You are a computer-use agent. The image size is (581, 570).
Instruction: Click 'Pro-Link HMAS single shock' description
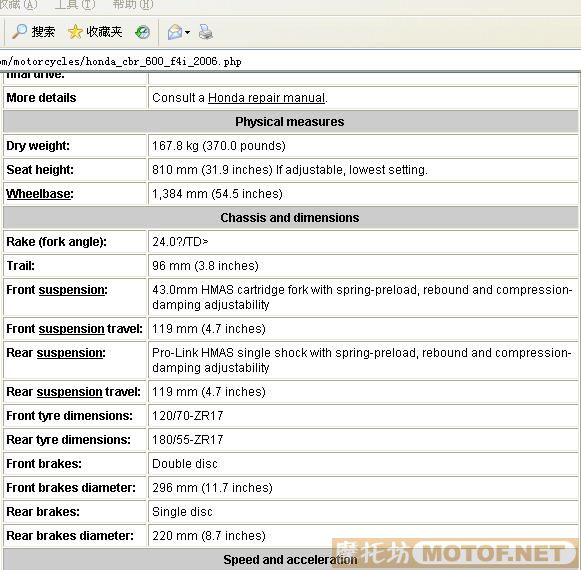tap(362, 360)
